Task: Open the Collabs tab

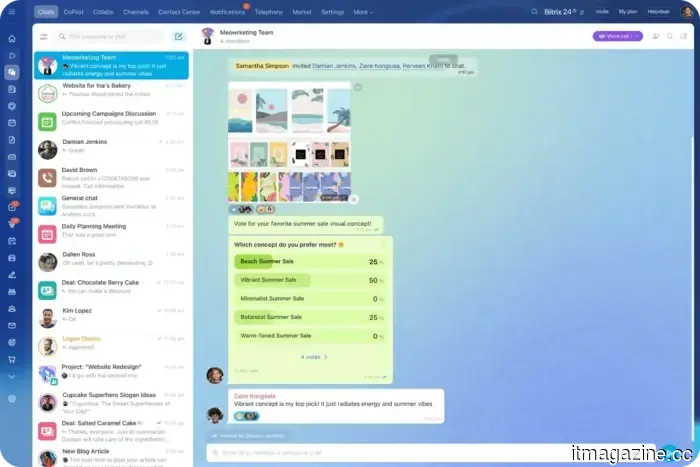Action: pos(103,12)
